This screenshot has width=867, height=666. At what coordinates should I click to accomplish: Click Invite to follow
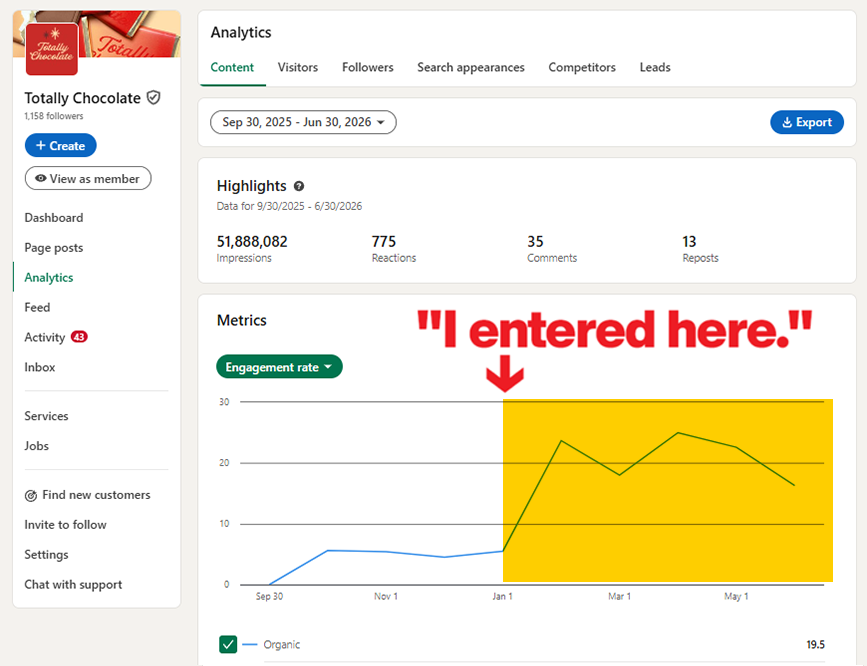(65, 525)
